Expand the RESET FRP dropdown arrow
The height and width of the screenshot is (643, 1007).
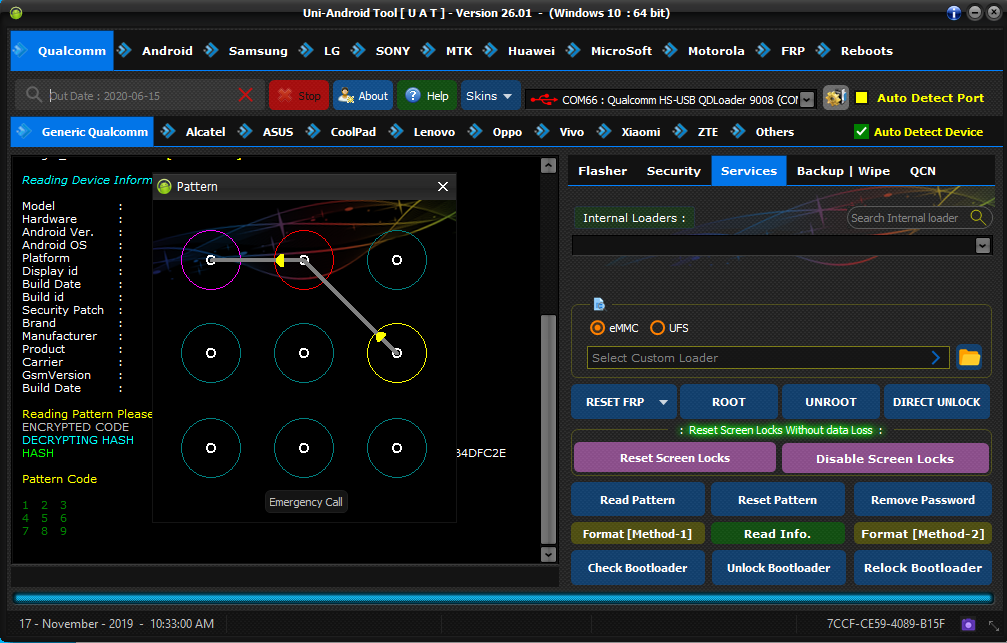[663, 402]
